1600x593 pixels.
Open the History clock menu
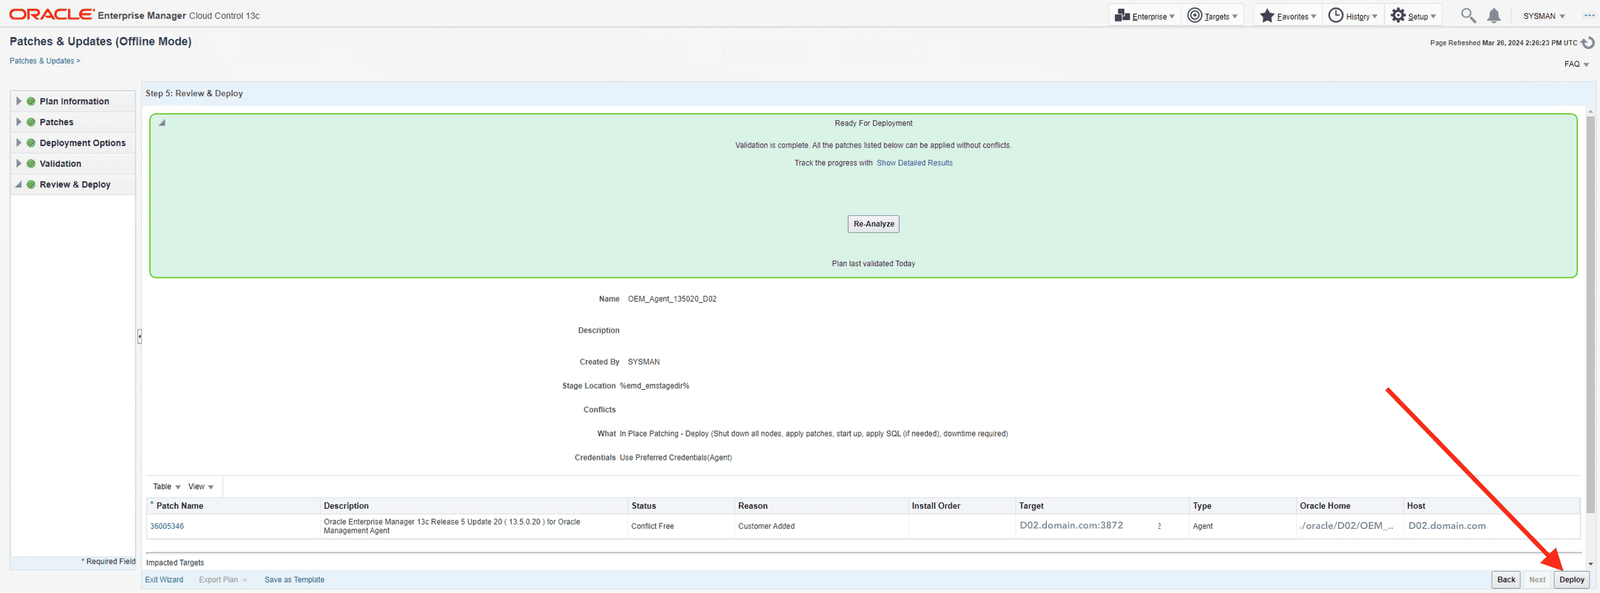click(1352, 16)
